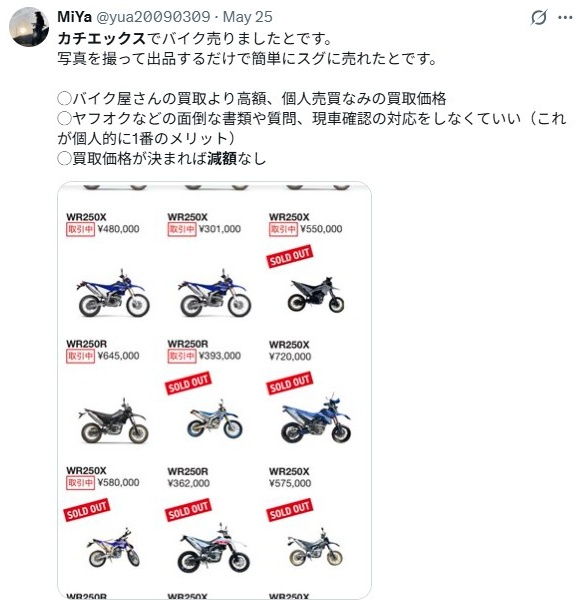The width and height of the screenshot is (587, 602).
Task: Click the WR250X ¥575,000 motorcycle image
Action: click(316, 548)
